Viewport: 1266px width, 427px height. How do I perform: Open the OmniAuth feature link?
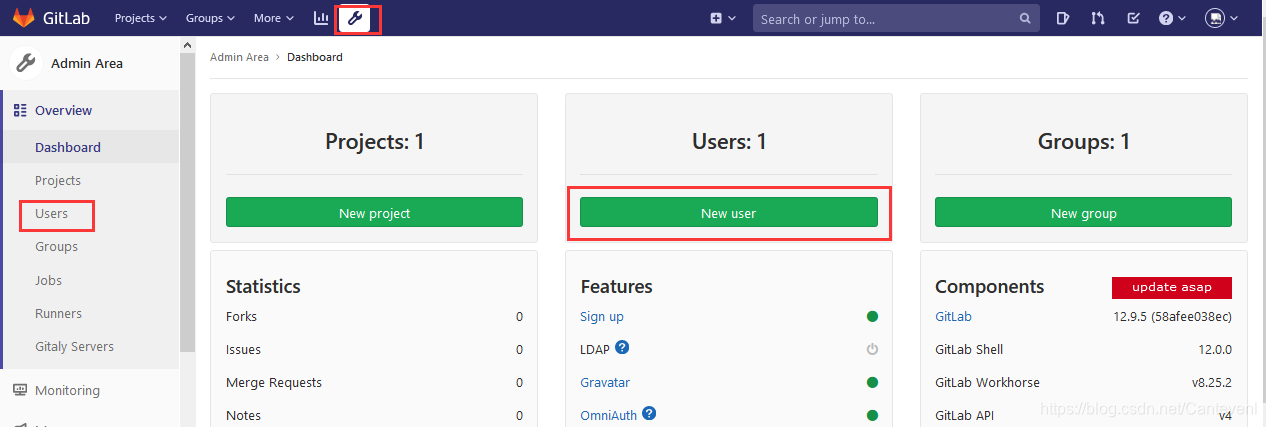[608, 415]
